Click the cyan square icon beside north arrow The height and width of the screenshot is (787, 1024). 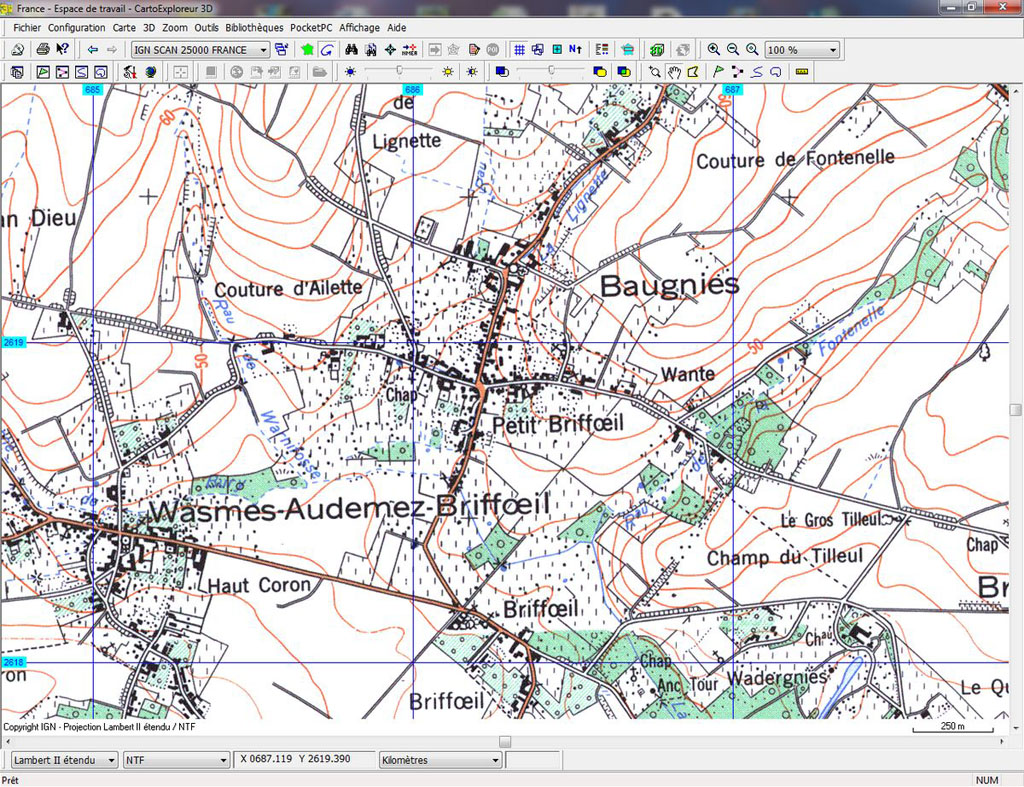click(x=557, y=50)
